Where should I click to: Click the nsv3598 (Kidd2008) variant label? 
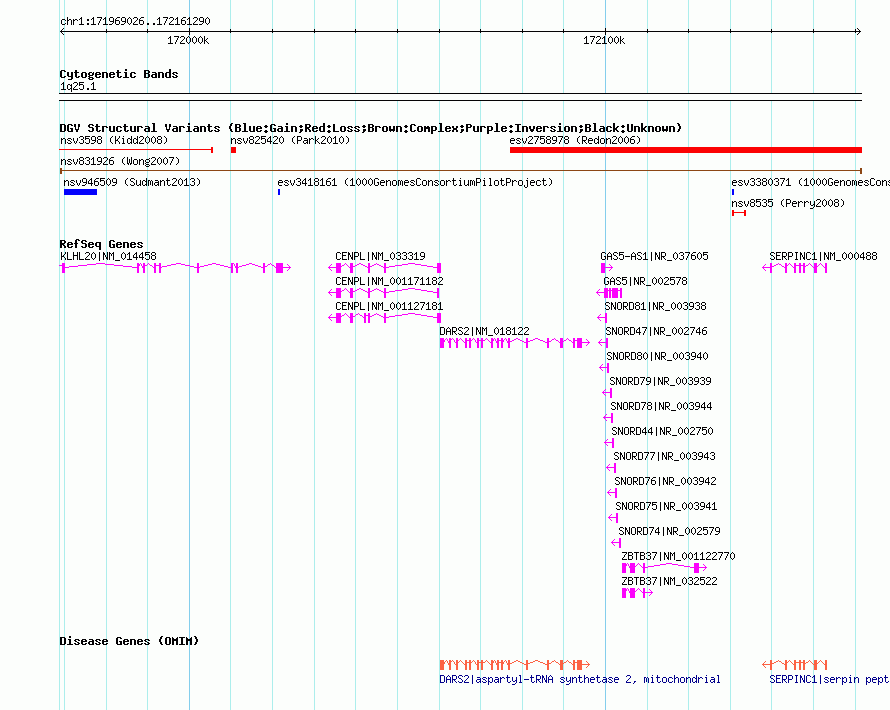click(114, 140)
